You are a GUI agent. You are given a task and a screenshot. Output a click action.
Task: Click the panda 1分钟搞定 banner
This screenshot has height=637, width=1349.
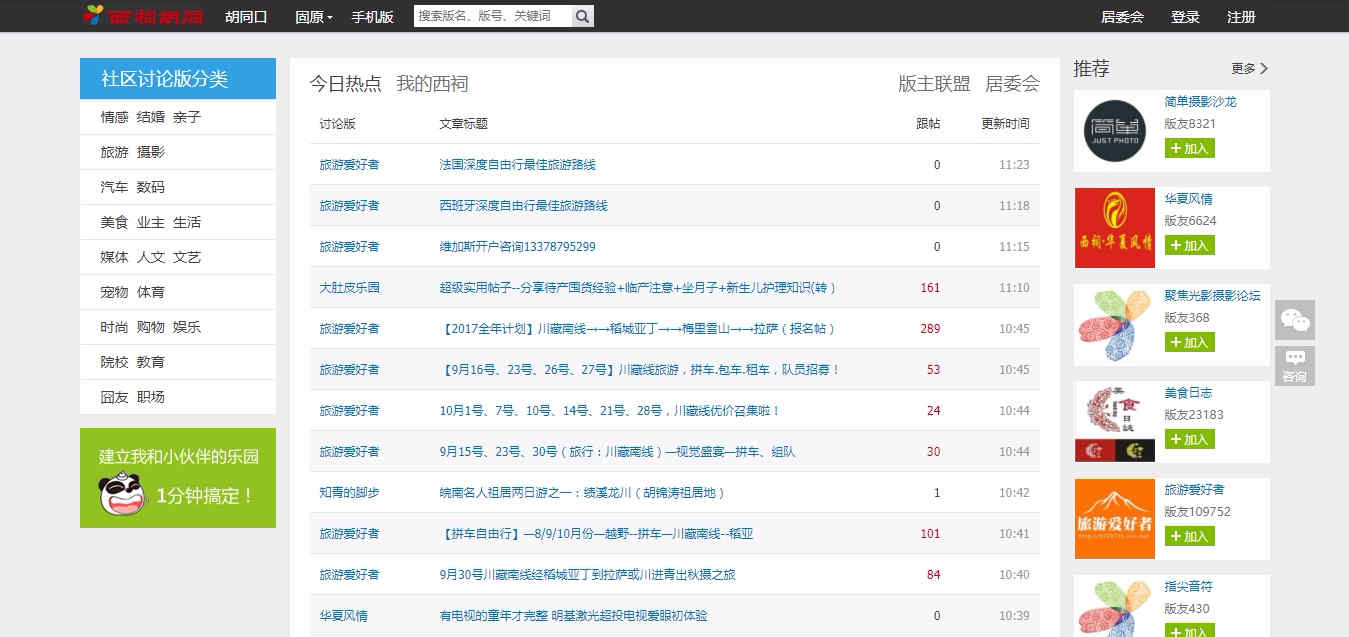pyautogui.click(x=178, y=478)
